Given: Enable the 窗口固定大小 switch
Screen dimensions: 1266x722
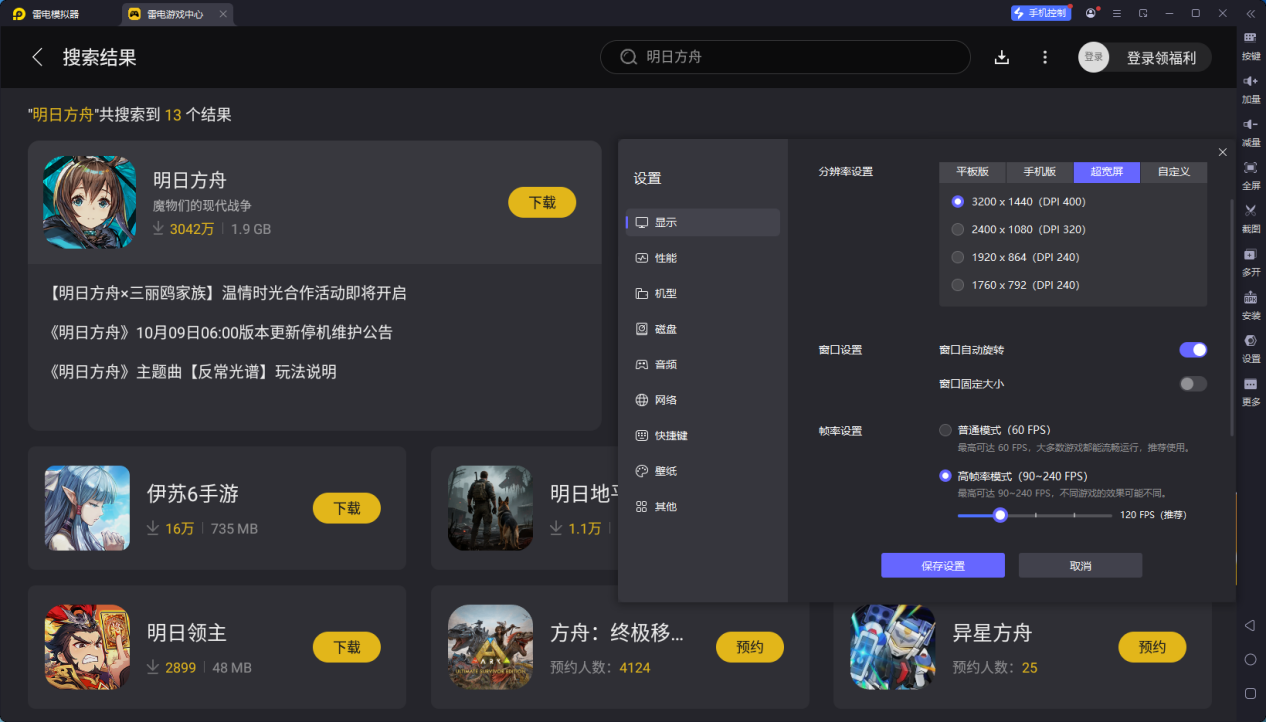Looking at the screenshot, I should 1193,384.
